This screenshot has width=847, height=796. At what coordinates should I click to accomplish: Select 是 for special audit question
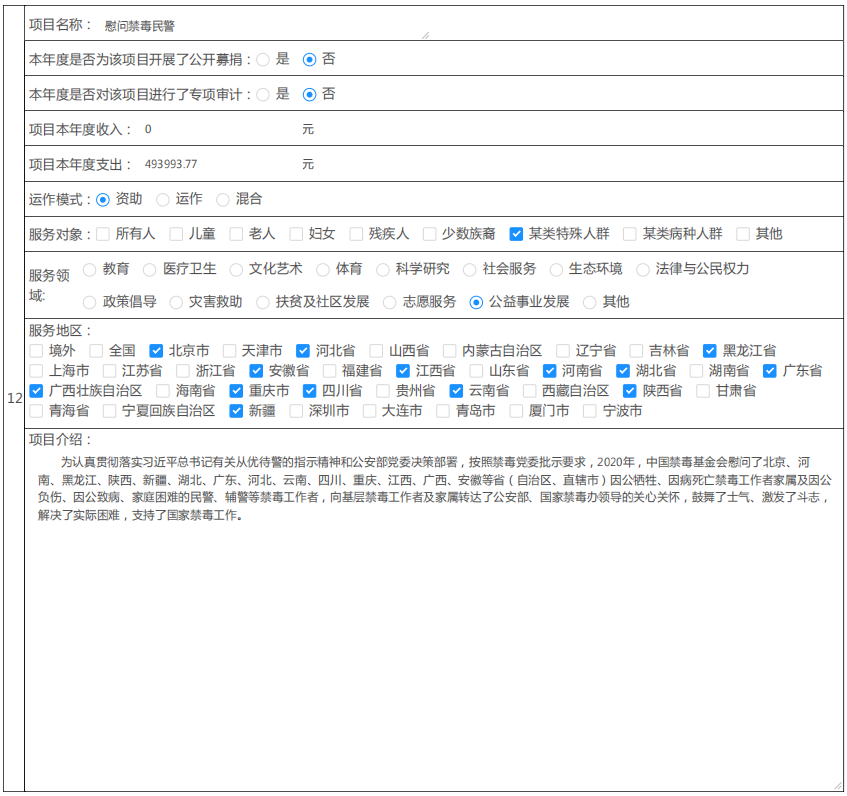pyautogui.click(x=263, y=95)
